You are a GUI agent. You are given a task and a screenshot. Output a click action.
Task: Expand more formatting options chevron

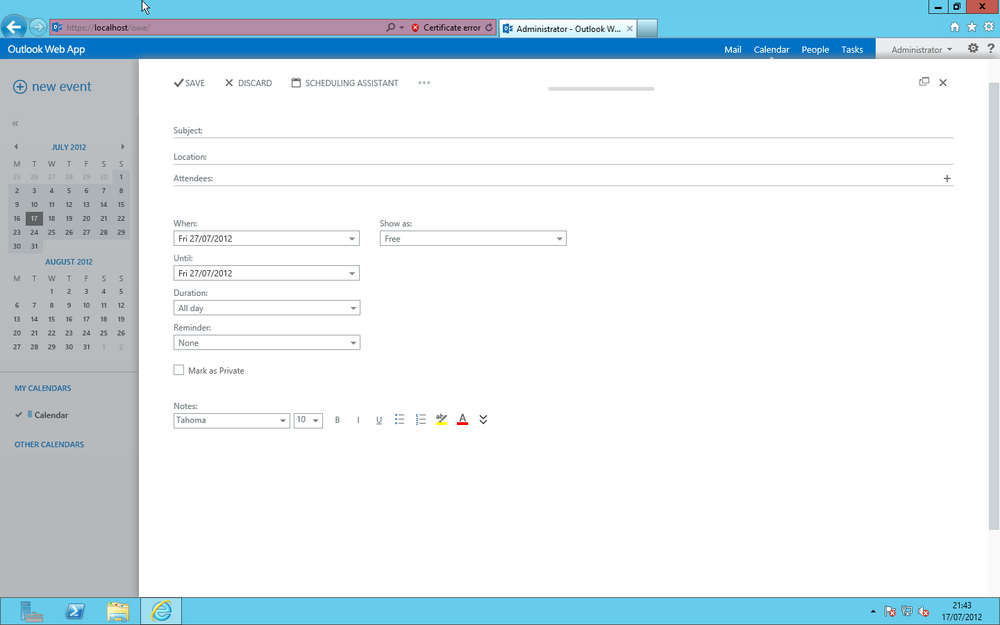click(483, 419)
